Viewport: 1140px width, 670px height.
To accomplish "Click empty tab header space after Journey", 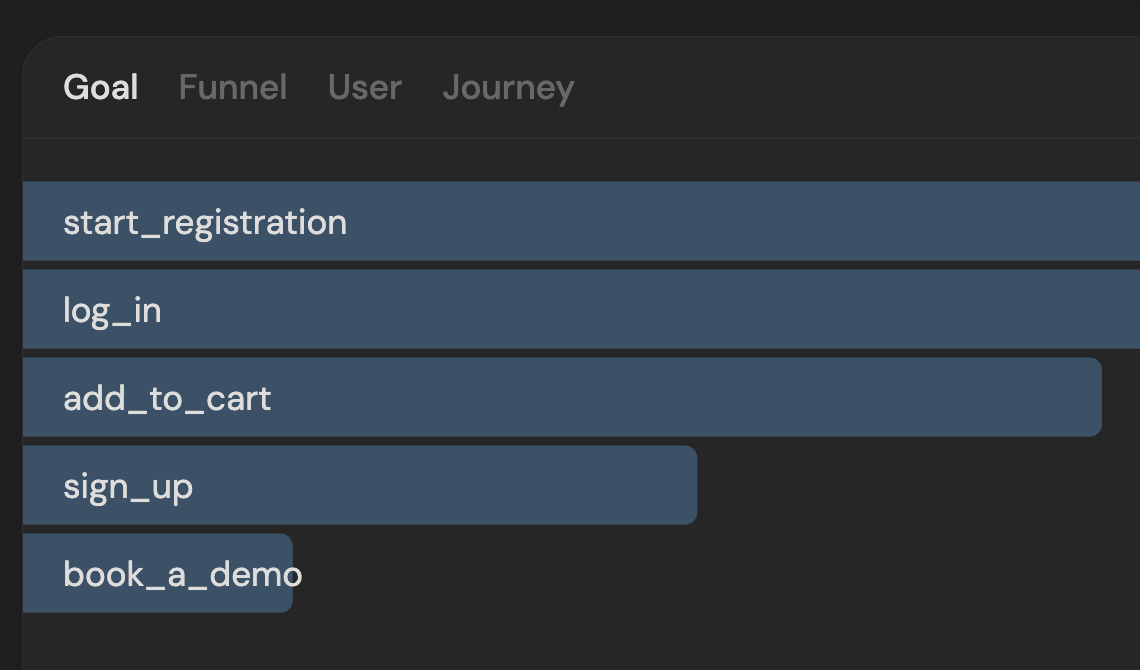I will 858,87.
